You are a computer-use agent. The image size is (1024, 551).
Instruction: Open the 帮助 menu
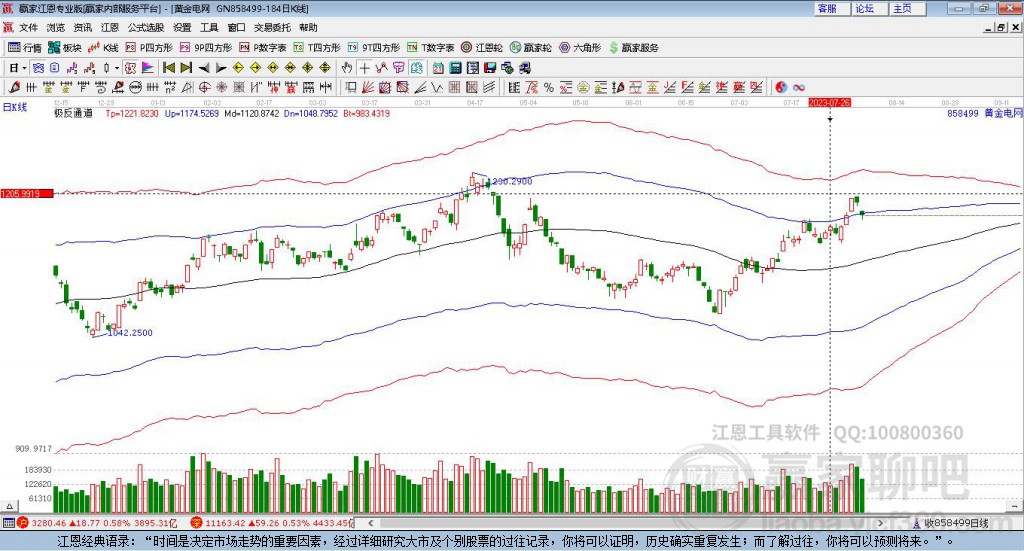click(308, 27)
